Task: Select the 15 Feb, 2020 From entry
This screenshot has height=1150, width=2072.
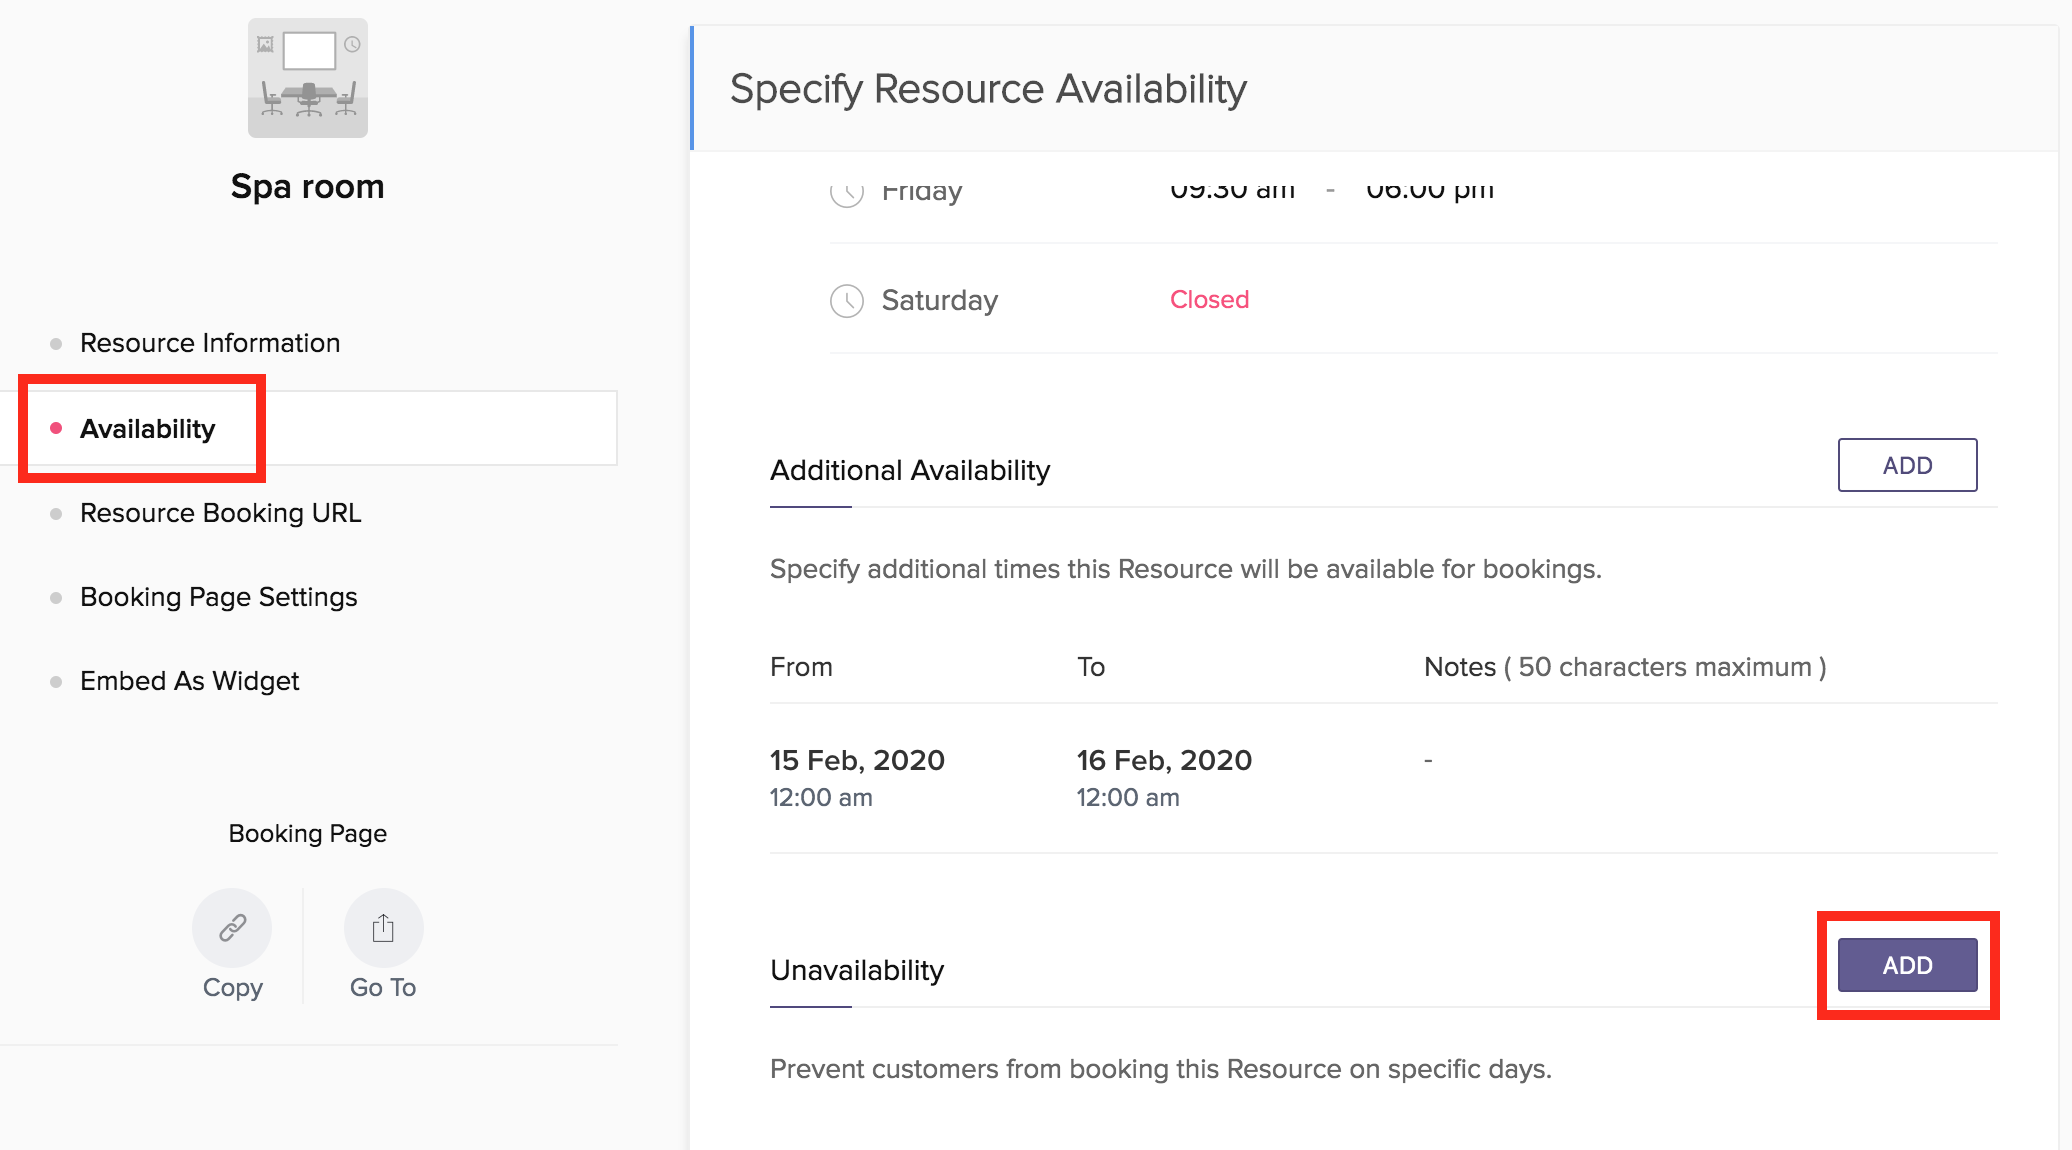Action: [x=856, y=761]
